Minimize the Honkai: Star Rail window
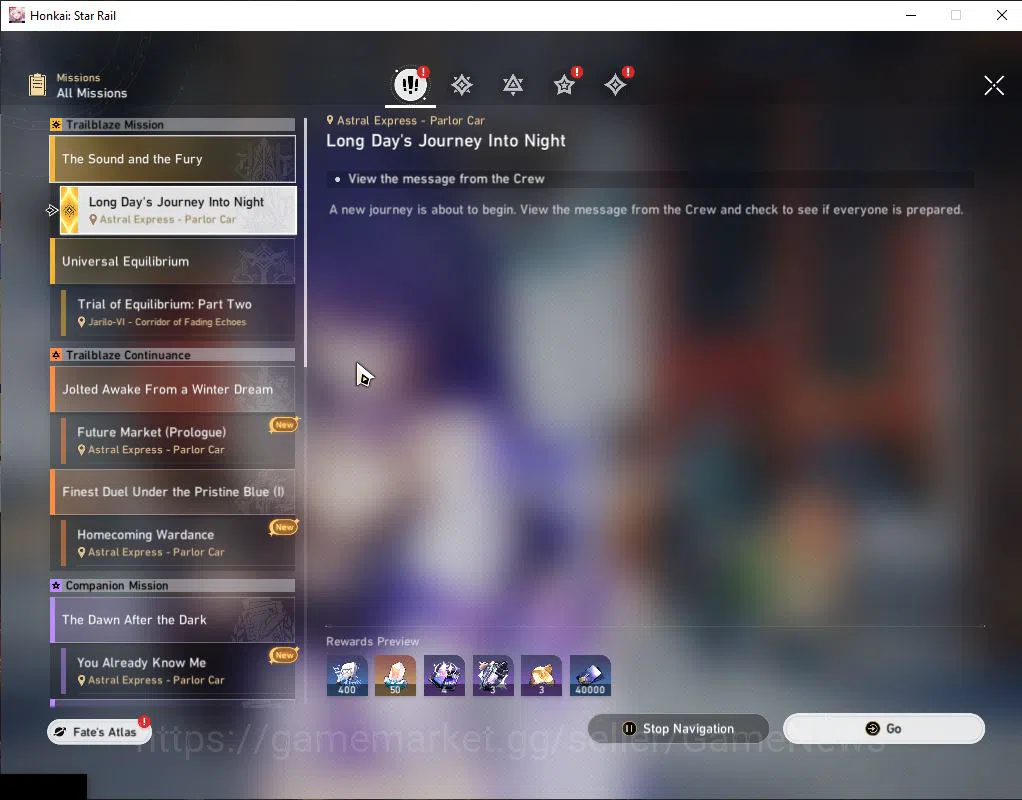 911,15
